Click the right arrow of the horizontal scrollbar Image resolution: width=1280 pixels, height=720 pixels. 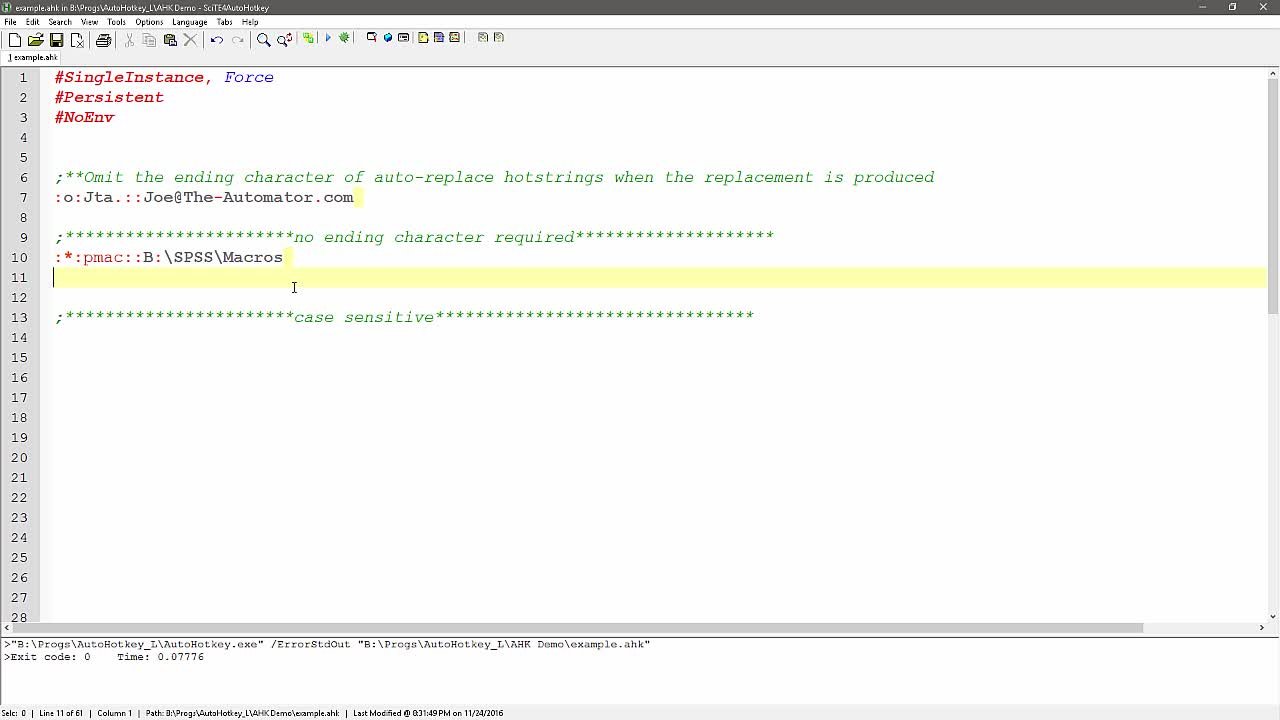point(1260,628)
